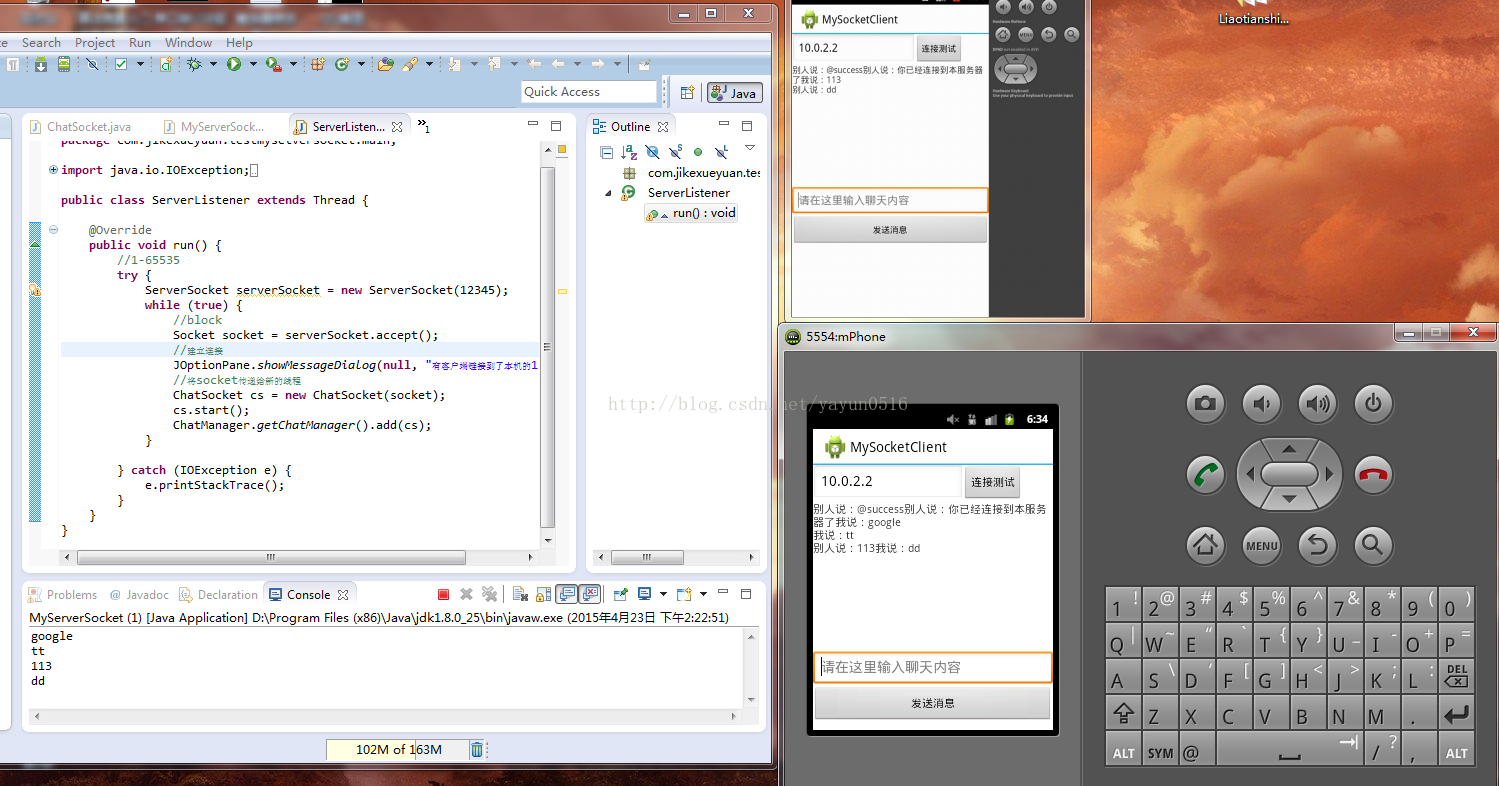The height and width of the screenshot is (786, 1499).
Task: Open the Outline view menu triangle
Action: point(750,148)
